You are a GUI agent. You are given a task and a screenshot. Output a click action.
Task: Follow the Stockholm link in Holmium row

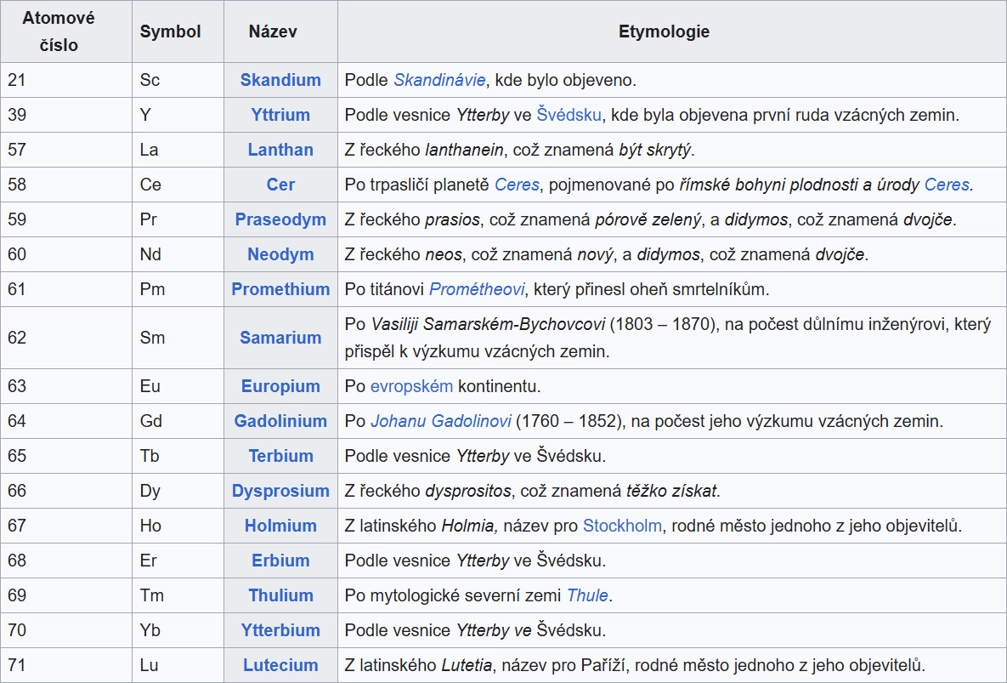click(x=622, y=525)
